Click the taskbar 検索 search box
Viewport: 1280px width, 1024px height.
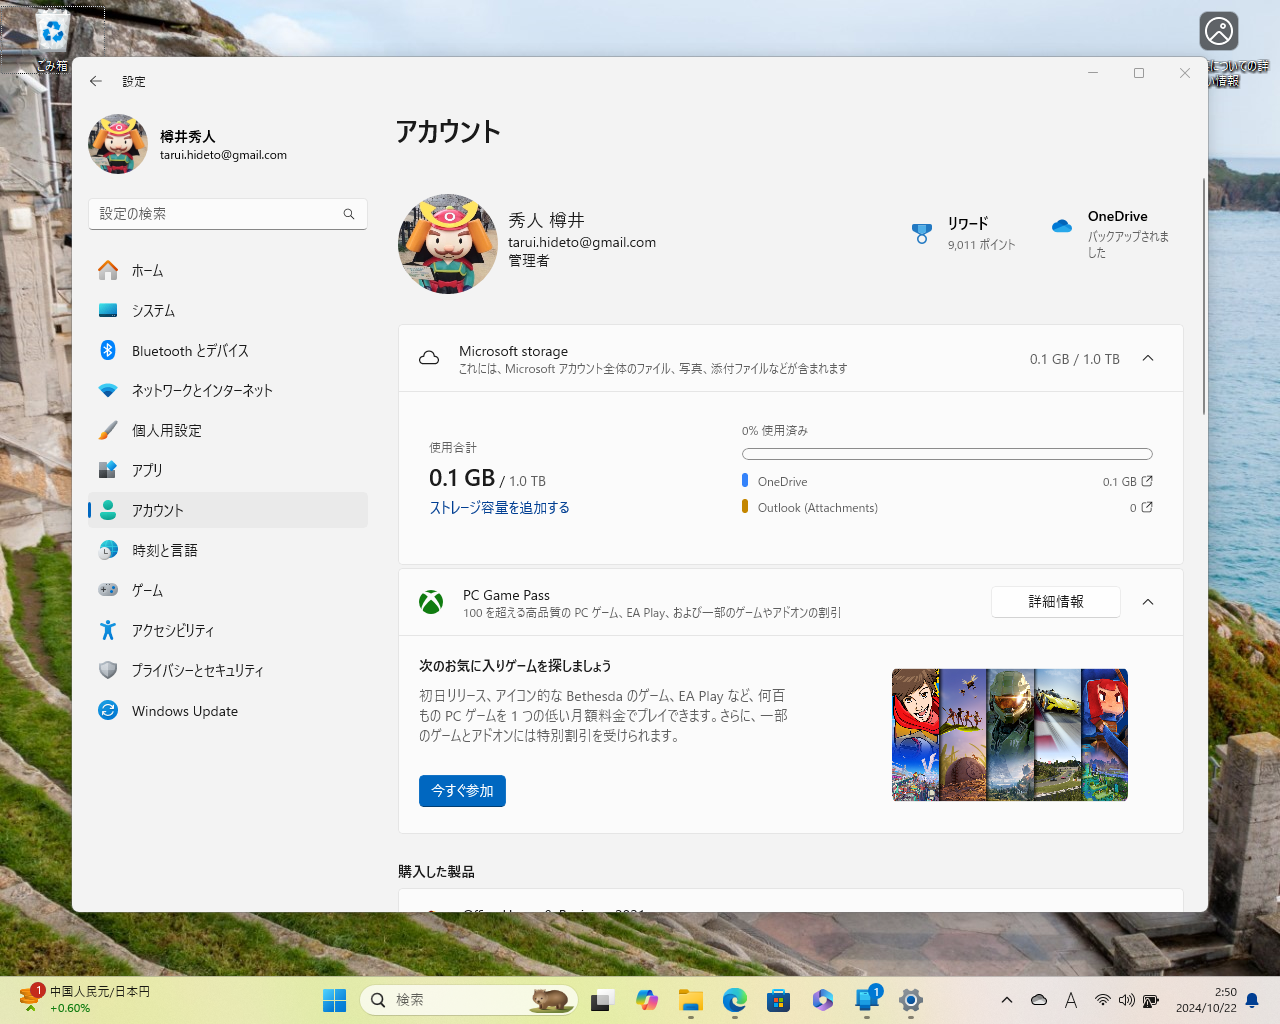470,1000
